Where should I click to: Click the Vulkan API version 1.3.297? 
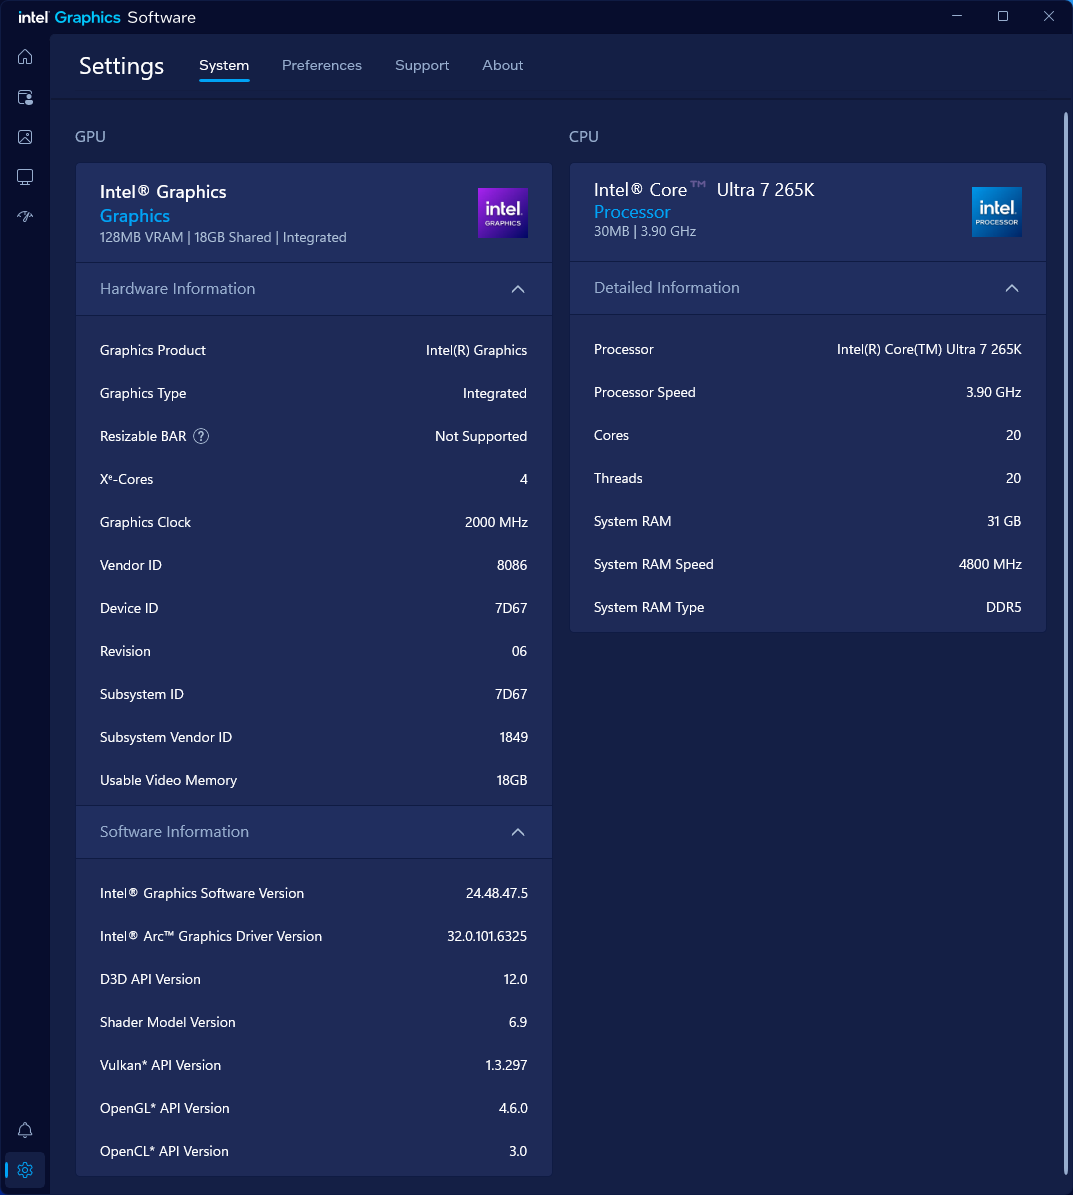(x=506, y=1065)
